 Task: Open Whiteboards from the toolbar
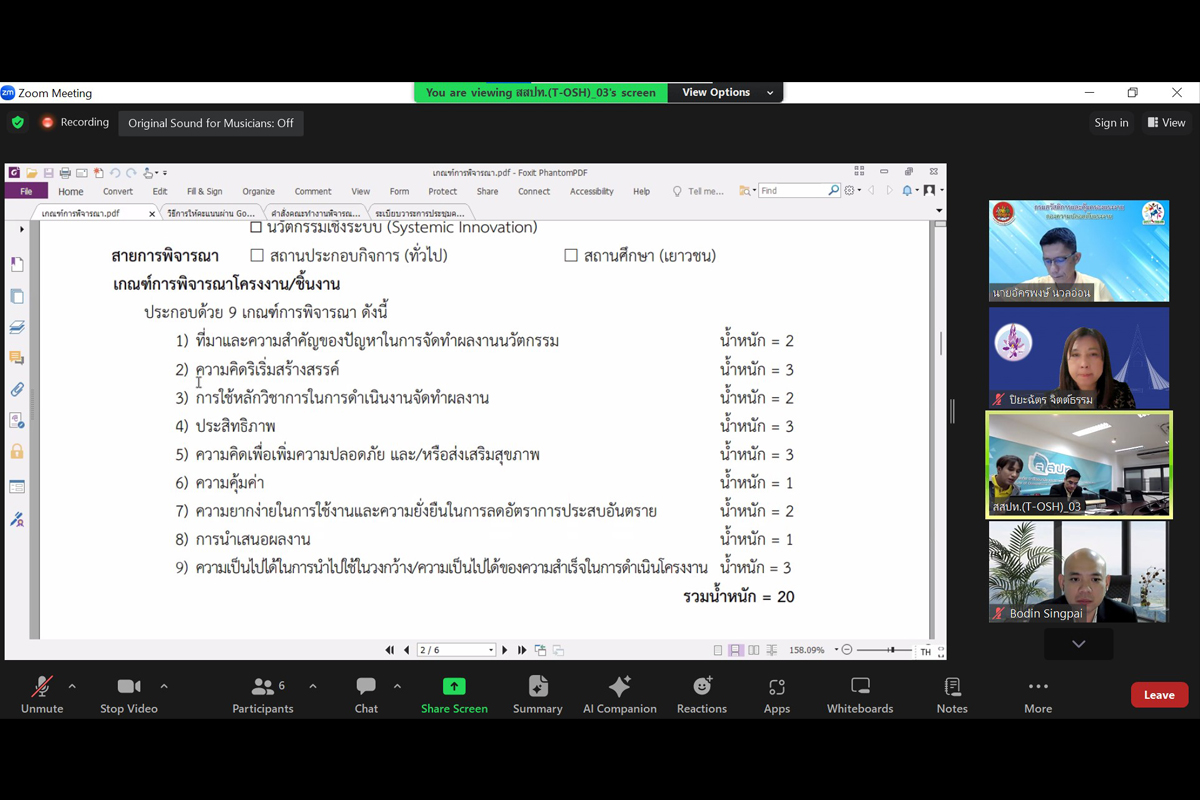click(860, 687)
